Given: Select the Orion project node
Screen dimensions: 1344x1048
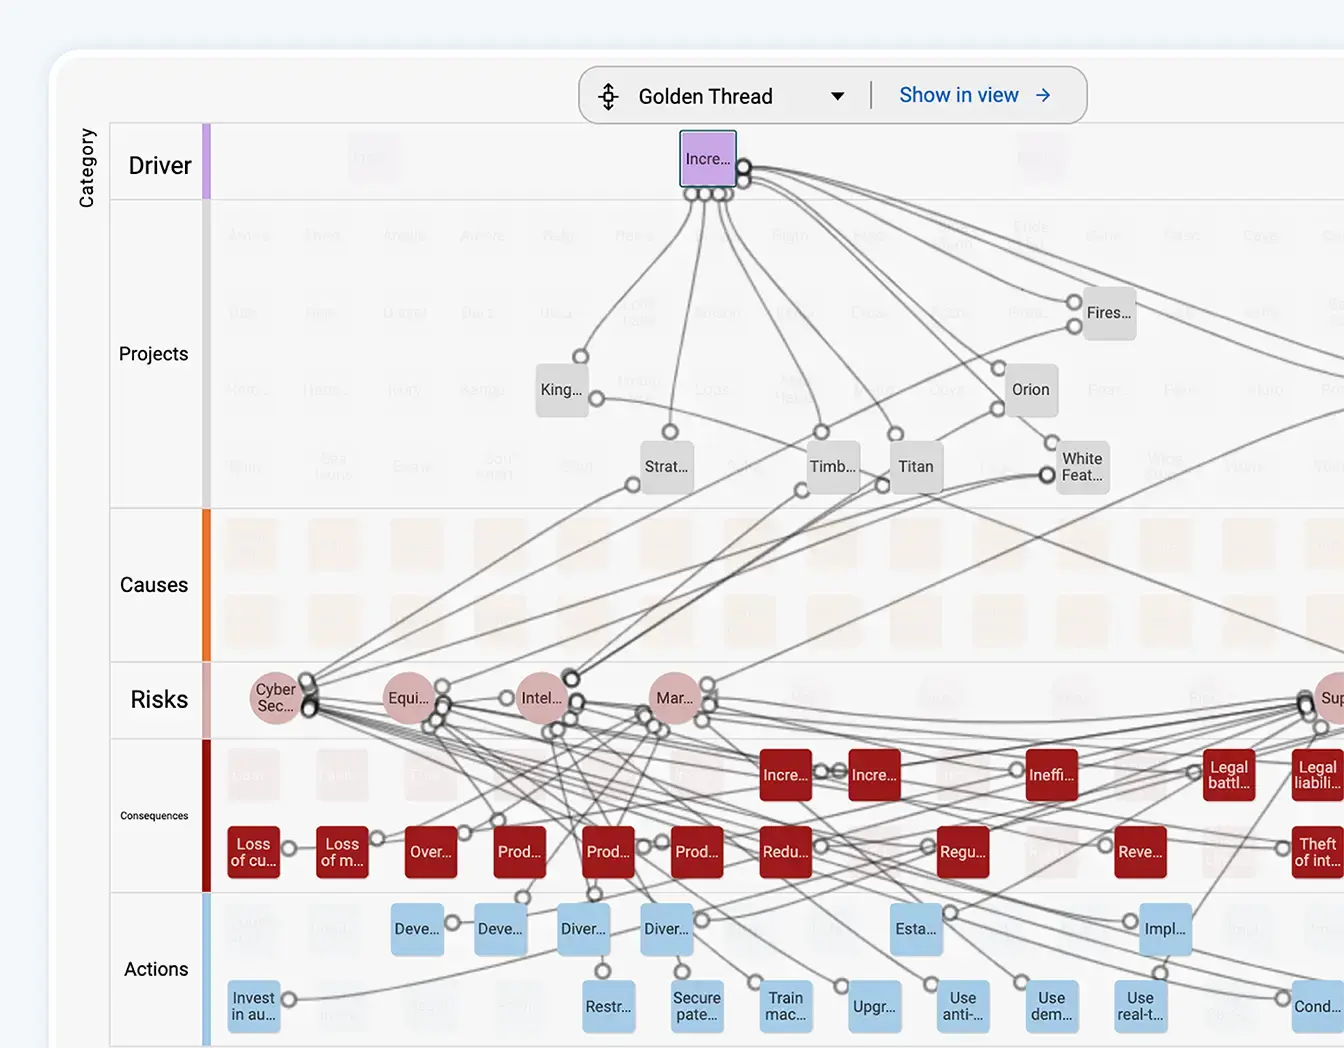Looking at the screenshot, I should pyautogui.click(x=1030, y=390).
